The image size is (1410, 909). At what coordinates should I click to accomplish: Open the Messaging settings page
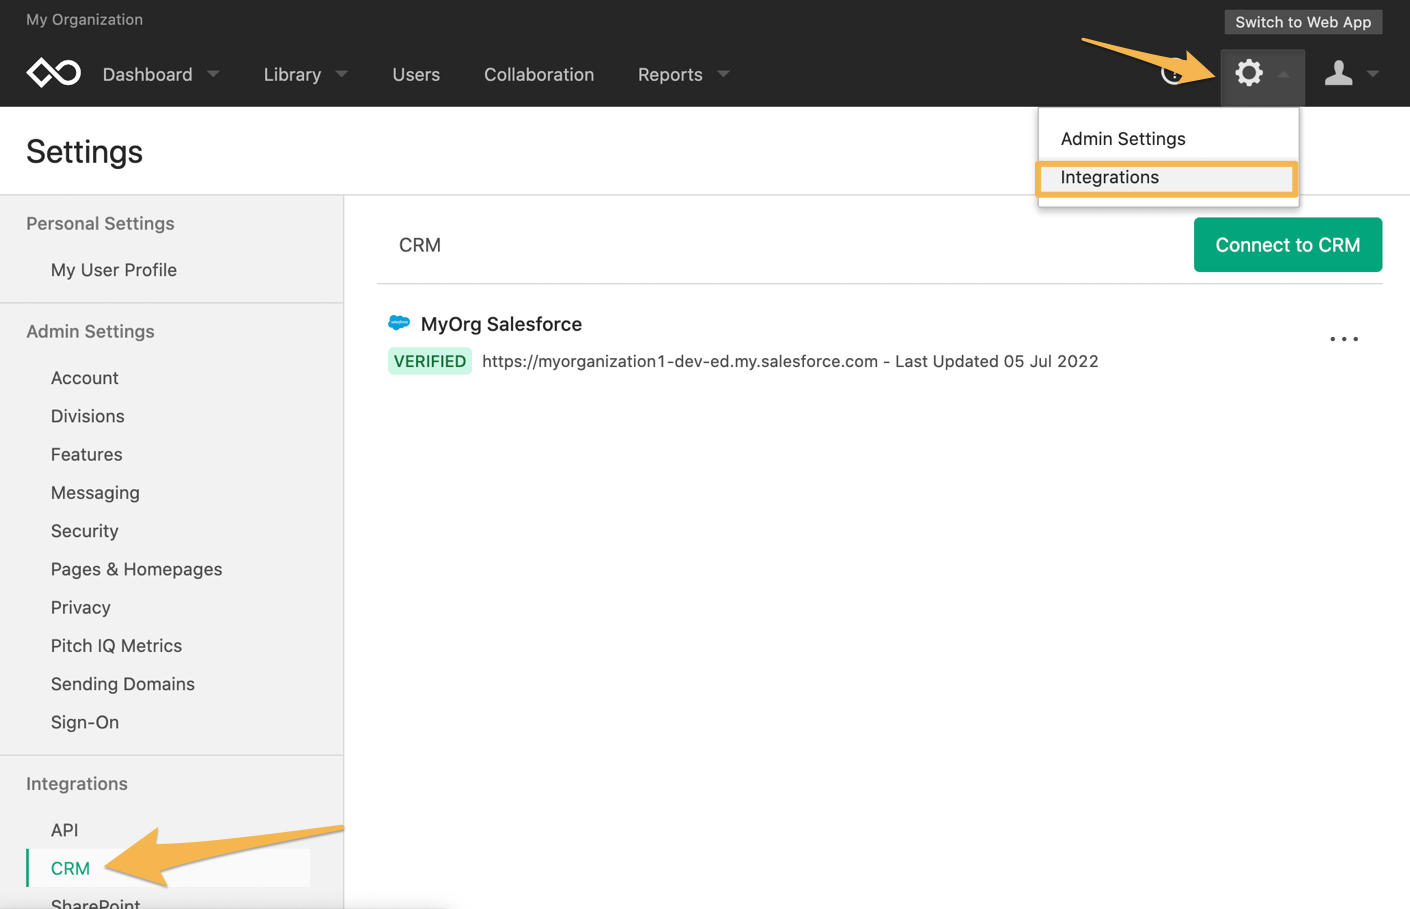(95, 493)
